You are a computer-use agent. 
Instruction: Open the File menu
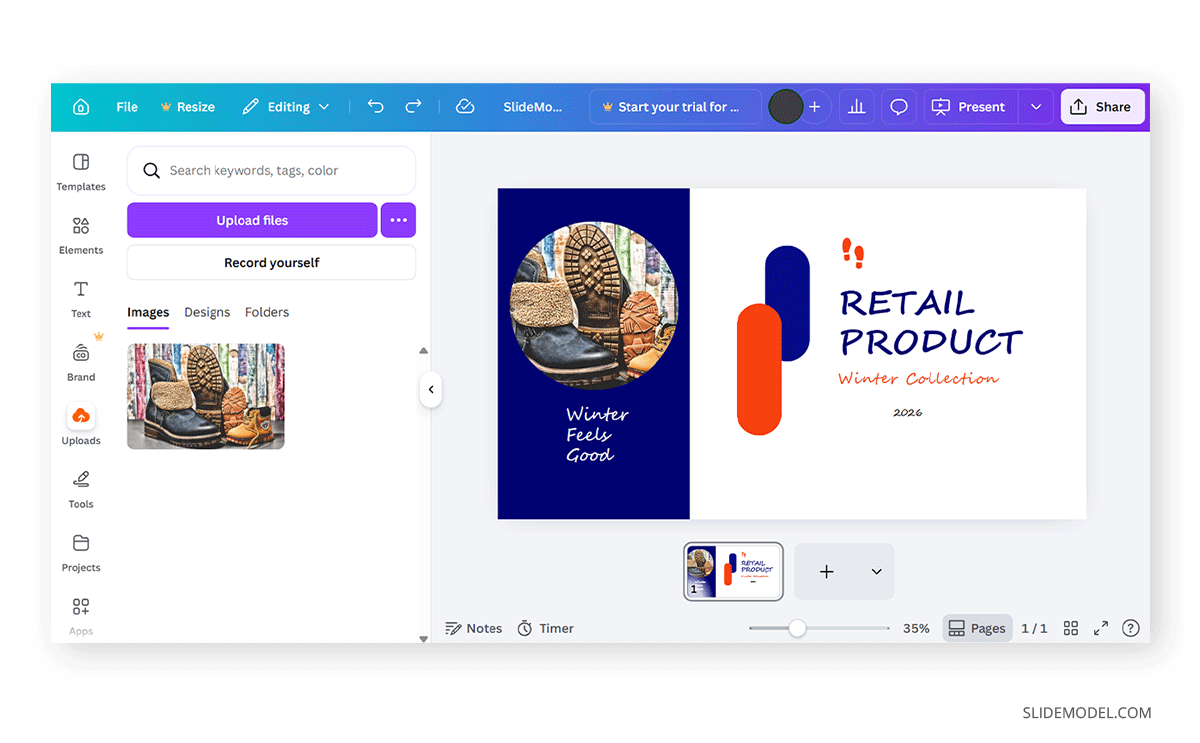127,107
